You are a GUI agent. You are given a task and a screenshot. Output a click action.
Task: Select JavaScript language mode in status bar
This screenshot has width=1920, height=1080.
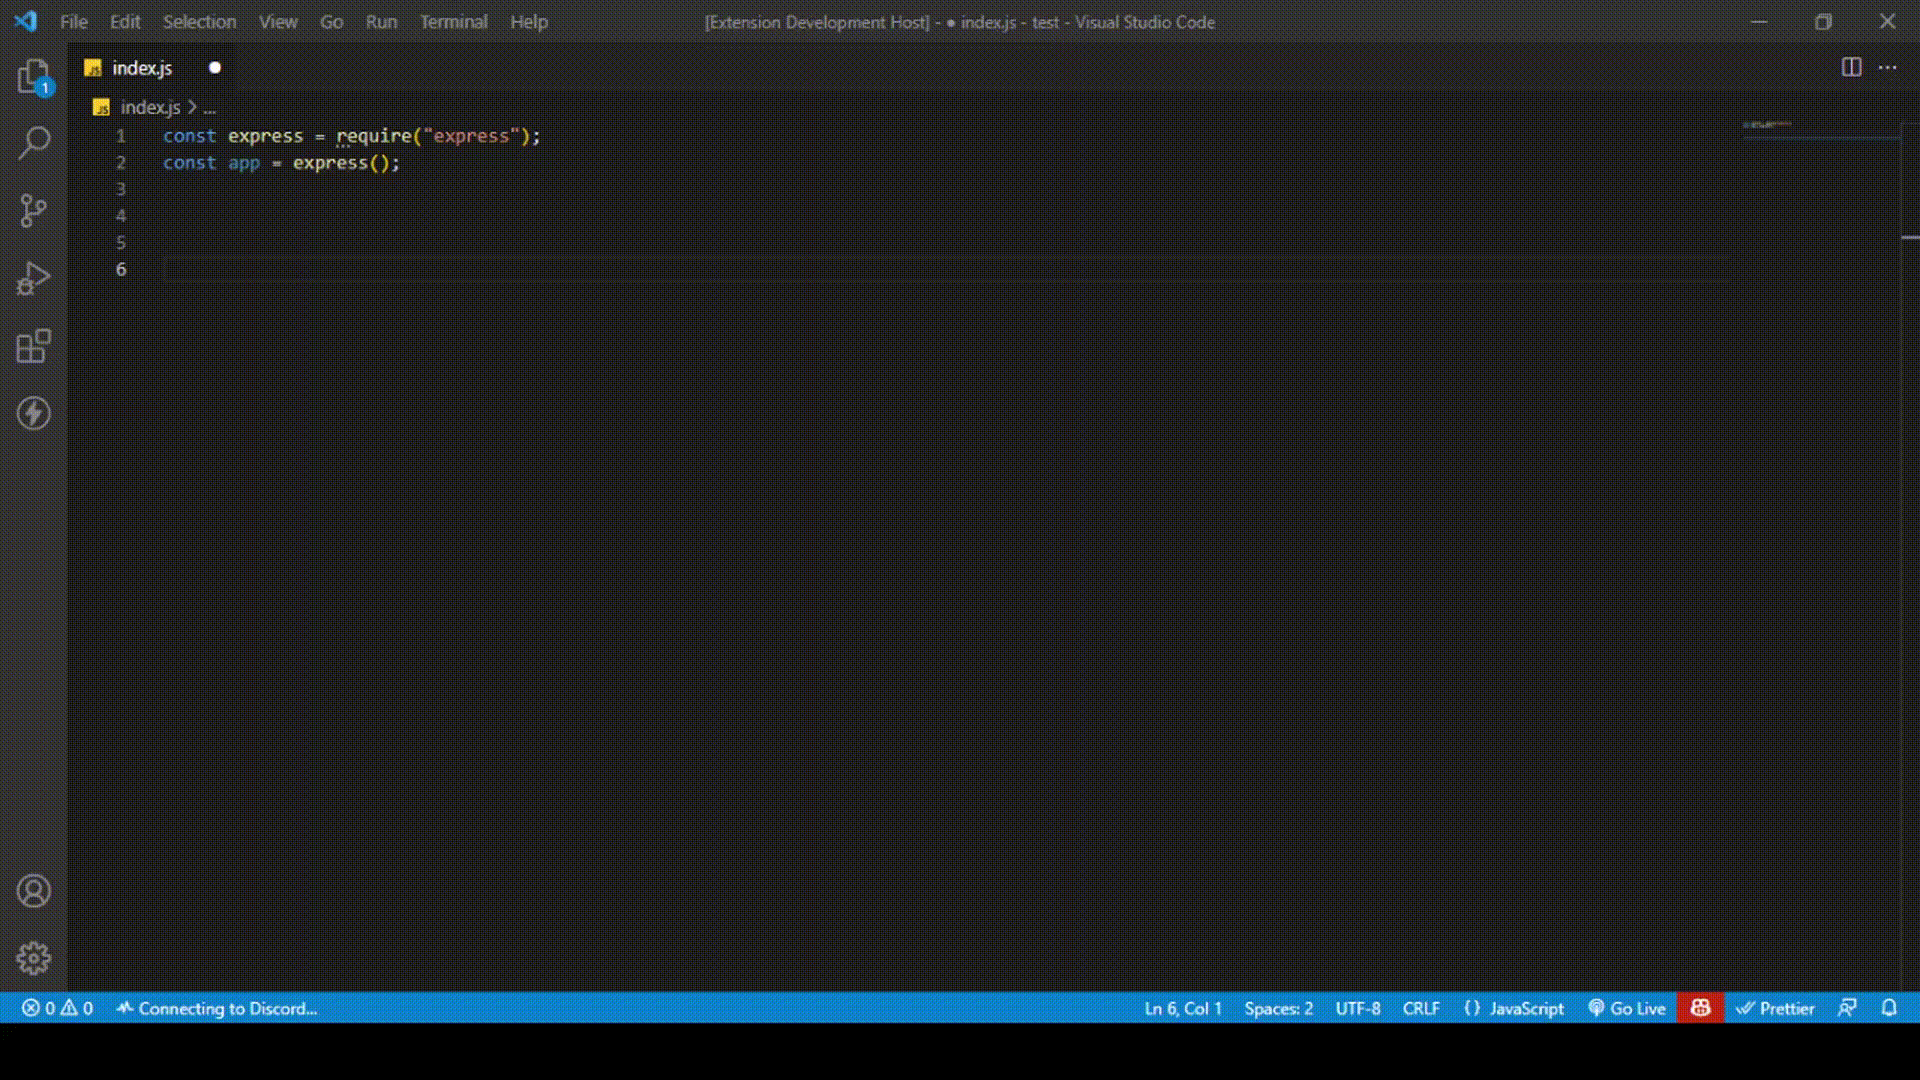click(x=1514, y=1008)
